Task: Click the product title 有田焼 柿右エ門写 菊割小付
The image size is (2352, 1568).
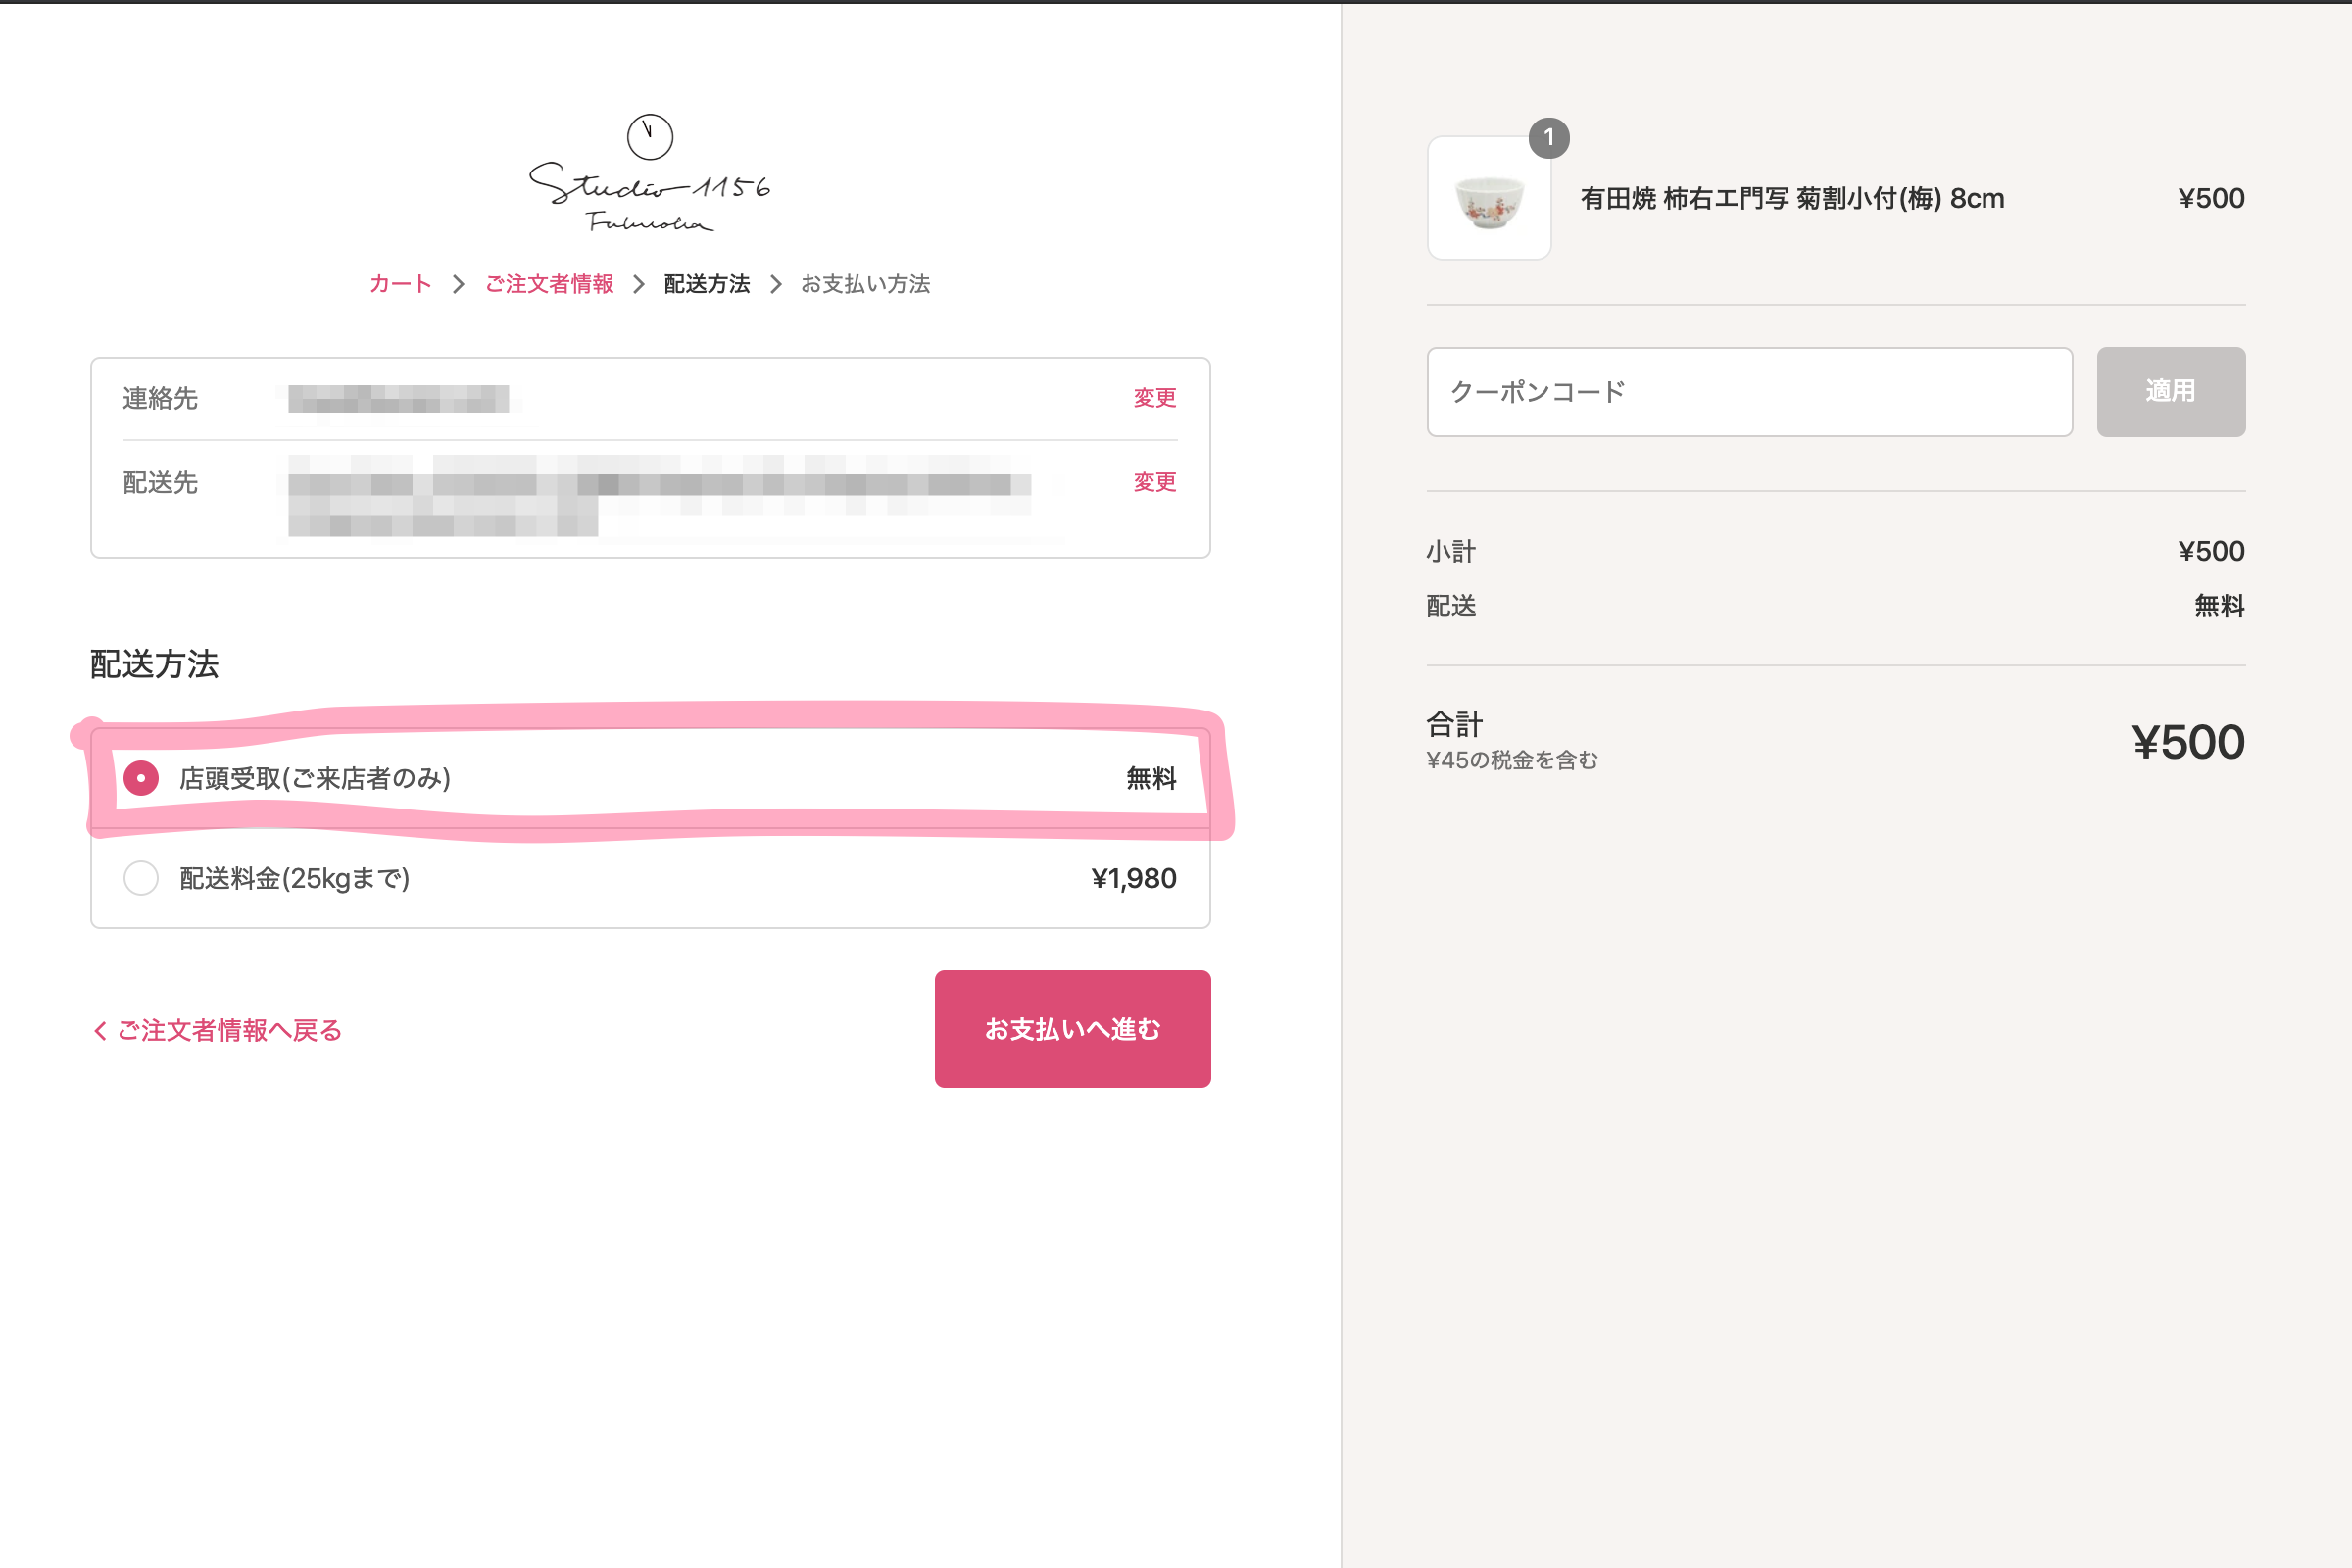Action: point(1790,198)
